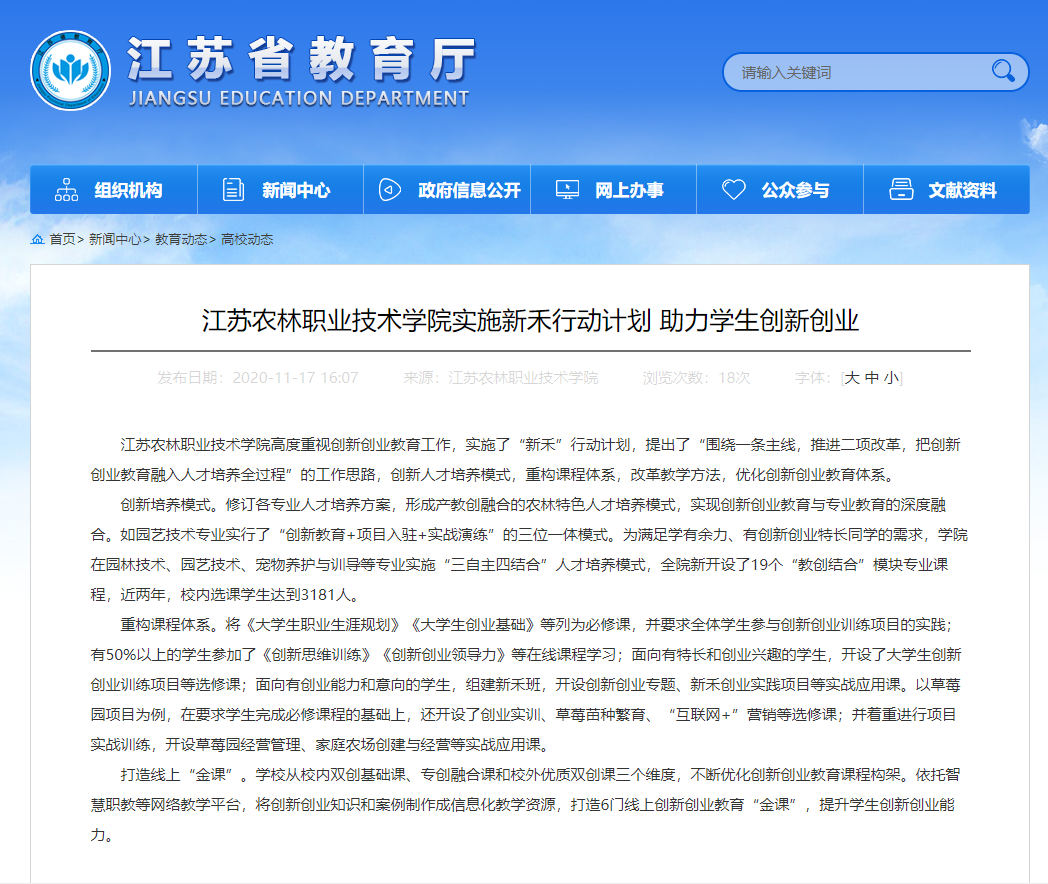The width and height of the screenshot is (1048, 884).
Task: Click the 网上办事 monitor icon
Action: pos(567,190)
